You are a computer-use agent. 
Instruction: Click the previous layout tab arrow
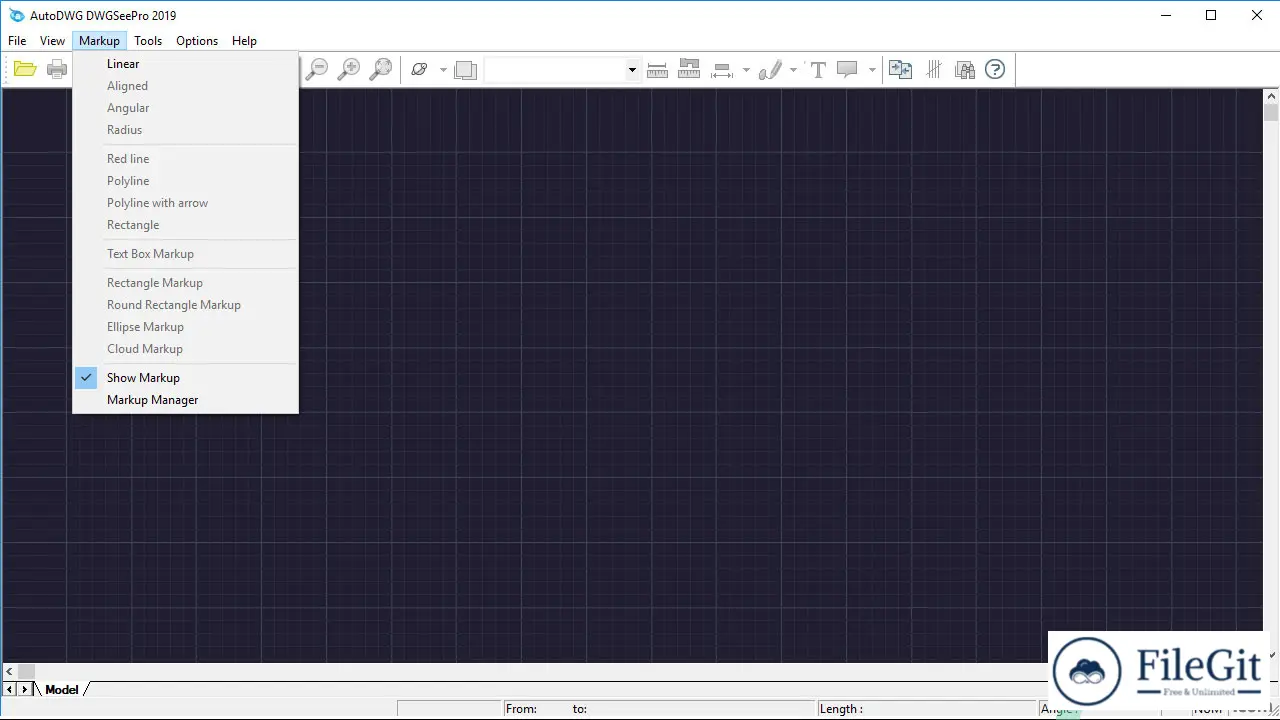click(x=10, y=689)
